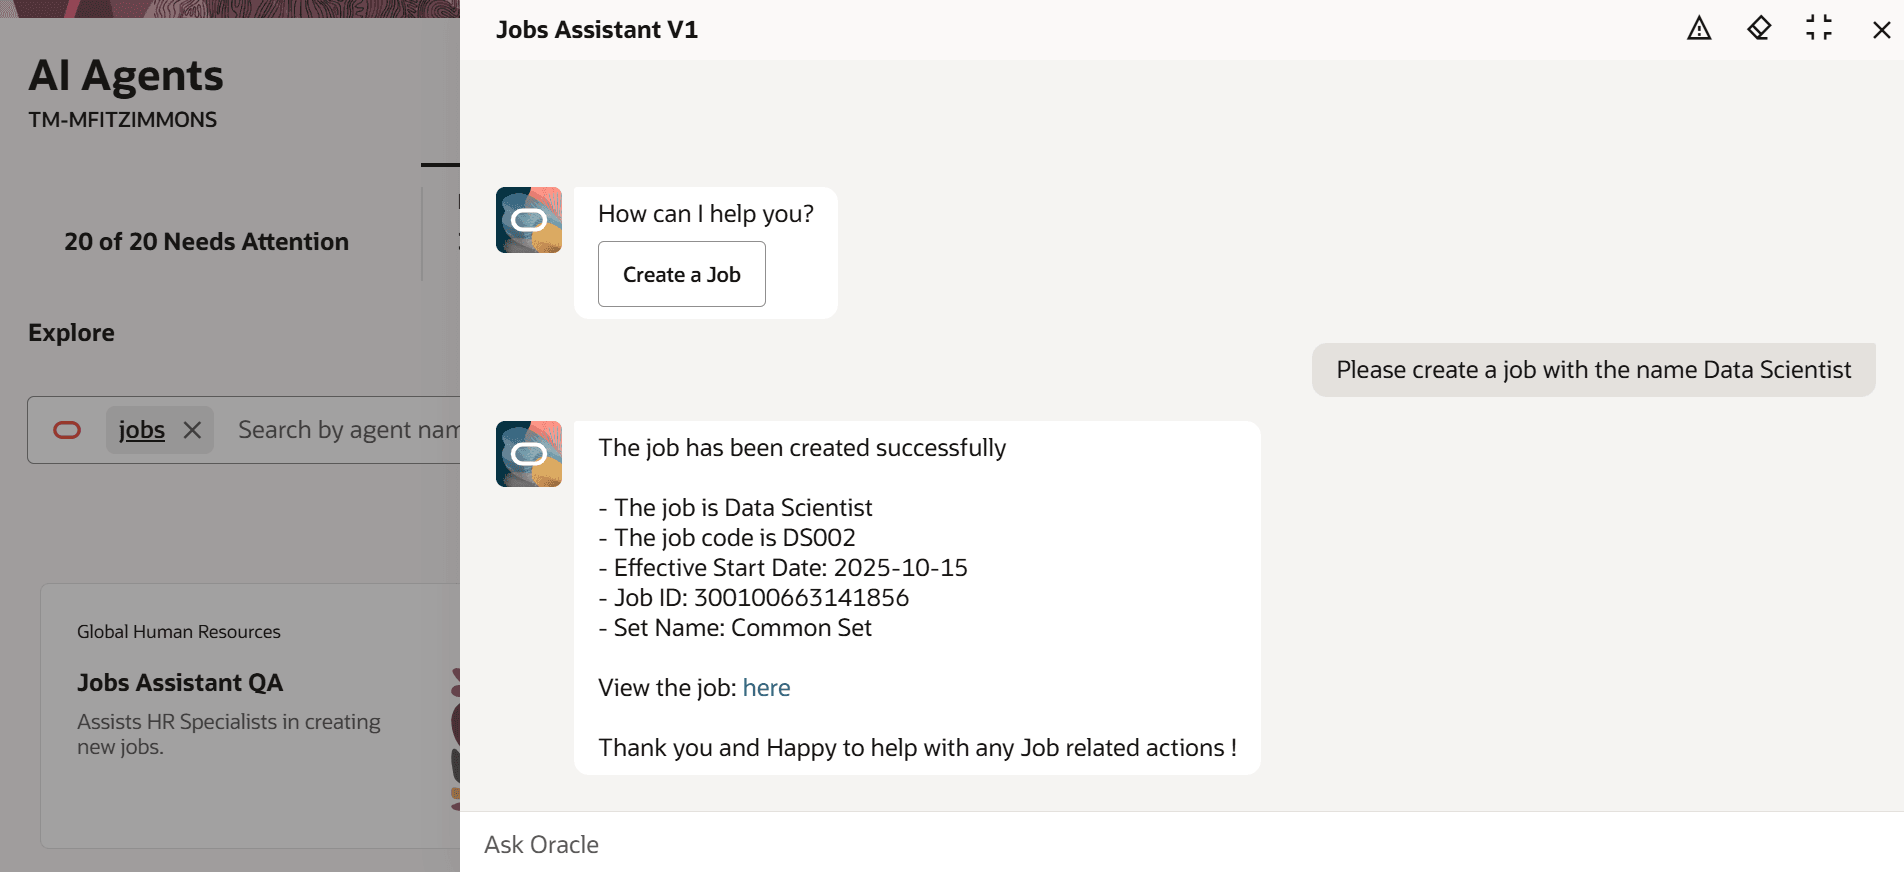1904x872 pixels.
Task: Open the Jobs Assistant QA card
Action: point(250,716)
